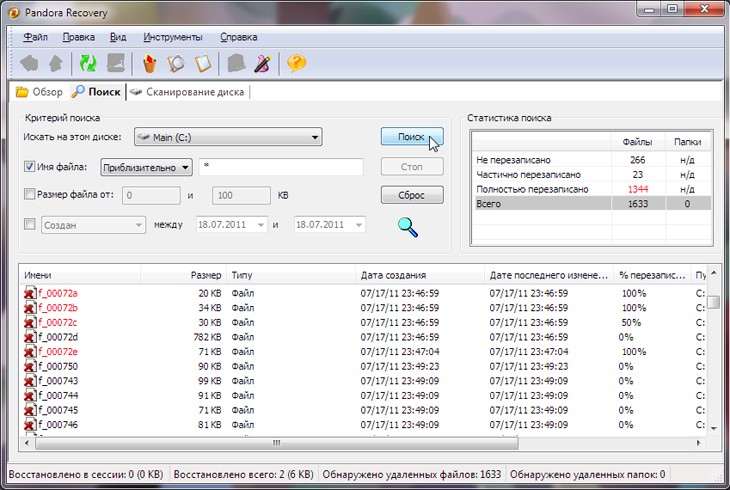Click the file name pattern input field
This screenshot has width=730, height=490.
tap(281, 167)
